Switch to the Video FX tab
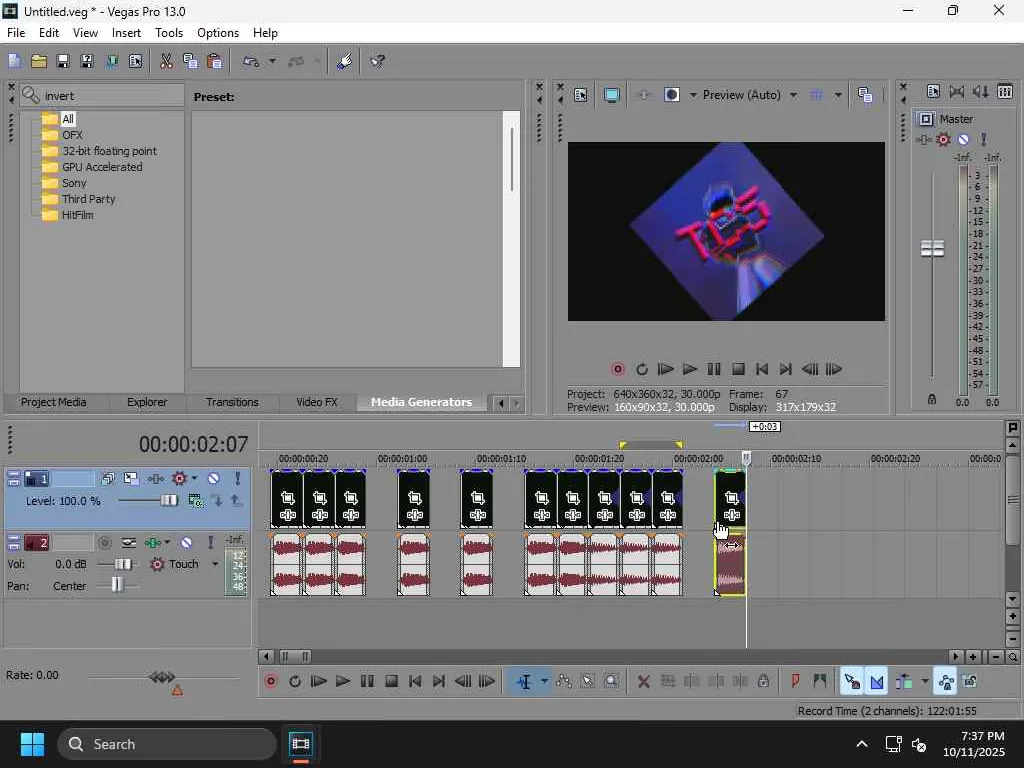The width and height of the screenshot is (1024, 768). click(317, 402)
